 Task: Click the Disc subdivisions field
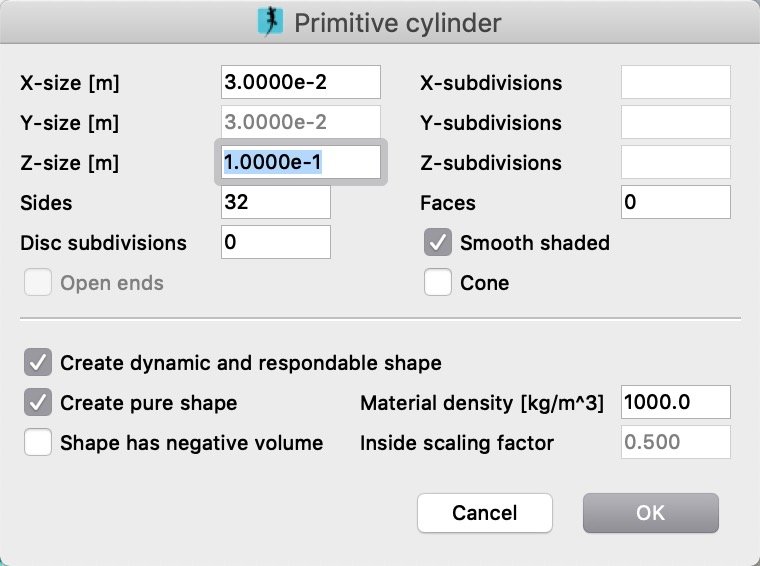click(276, 242)
